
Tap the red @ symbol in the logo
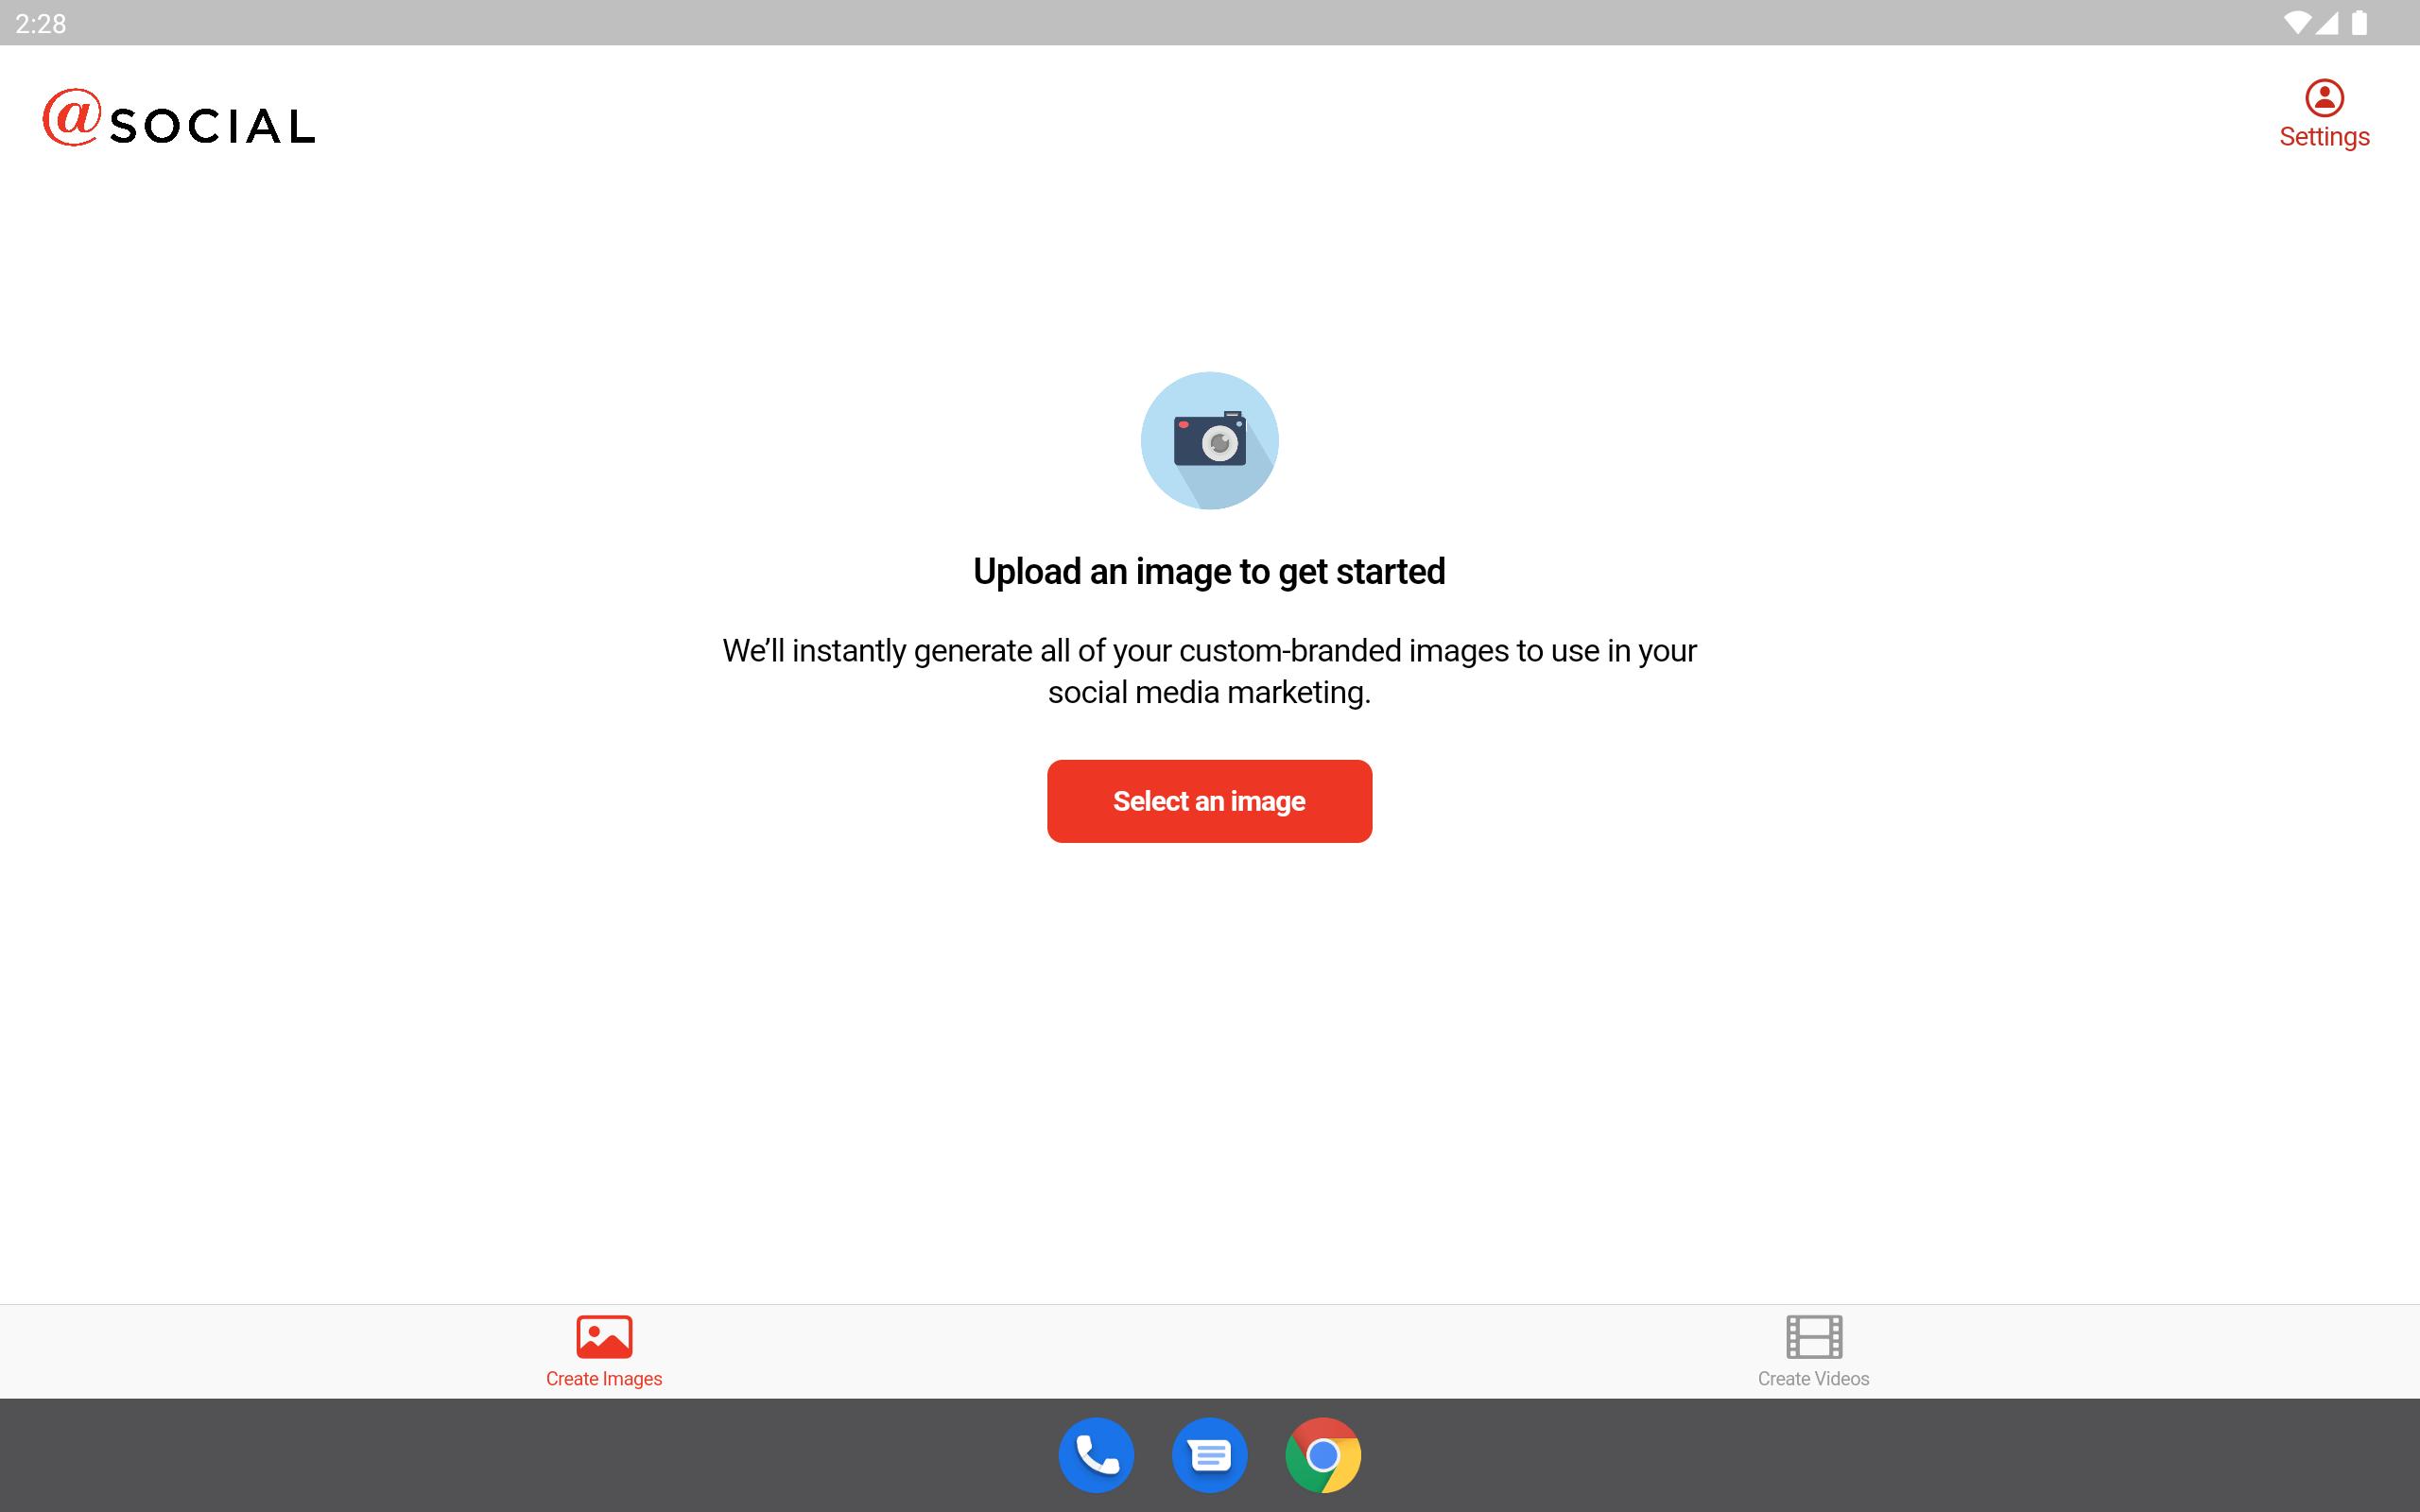(x=71, y=117)
